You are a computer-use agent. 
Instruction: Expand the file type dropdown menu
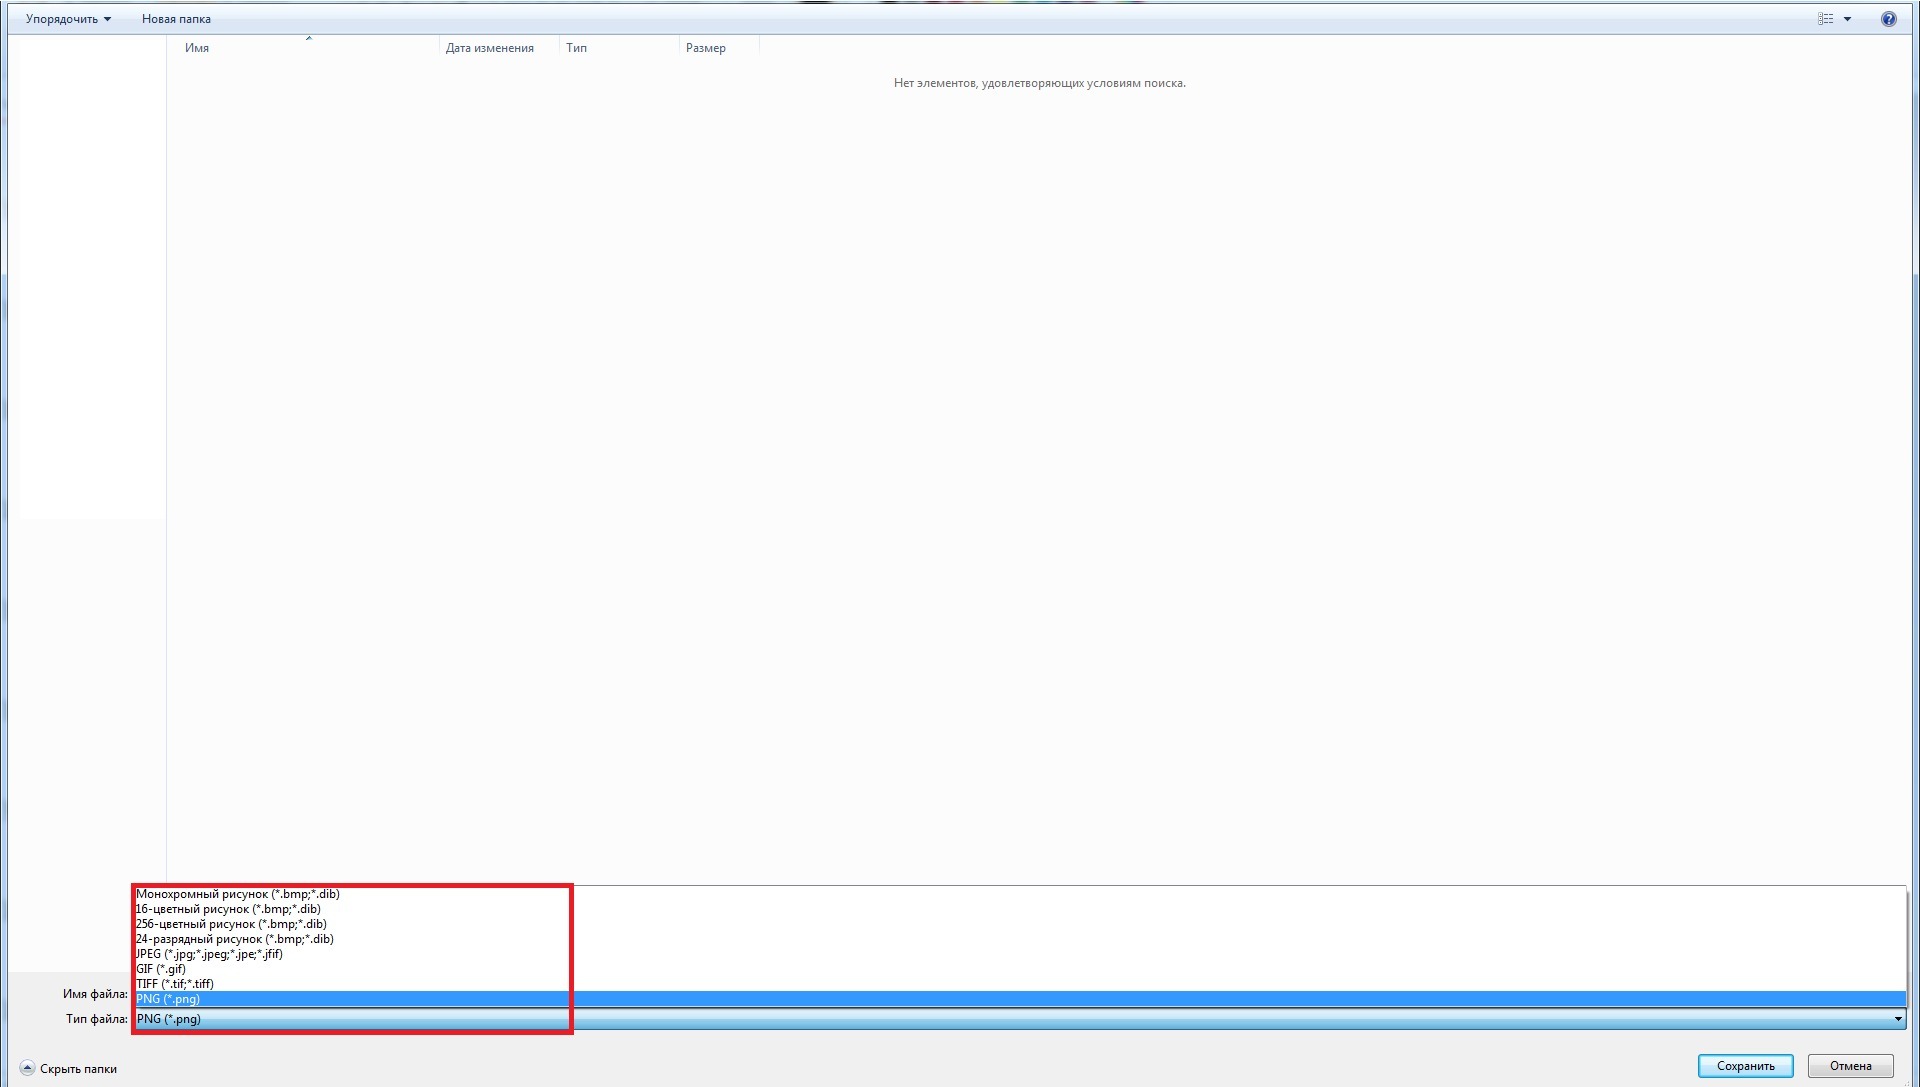click(1896, 1020)
